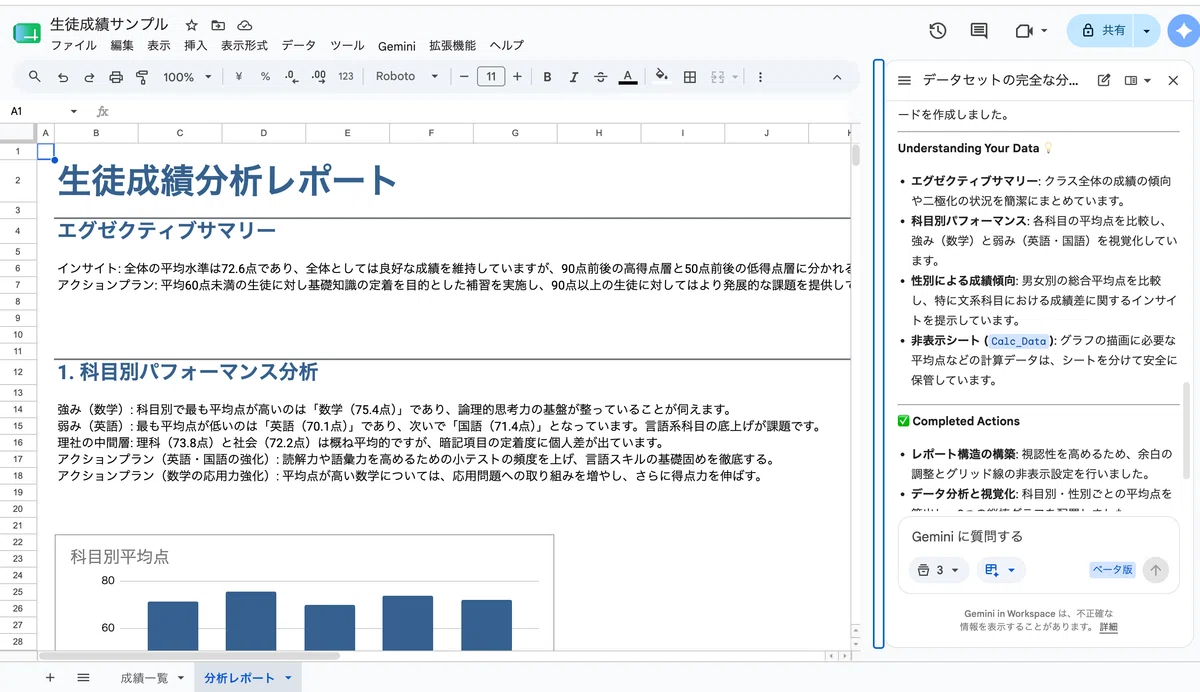
Task: Open the borders menu
Action: tap(689, 77)
